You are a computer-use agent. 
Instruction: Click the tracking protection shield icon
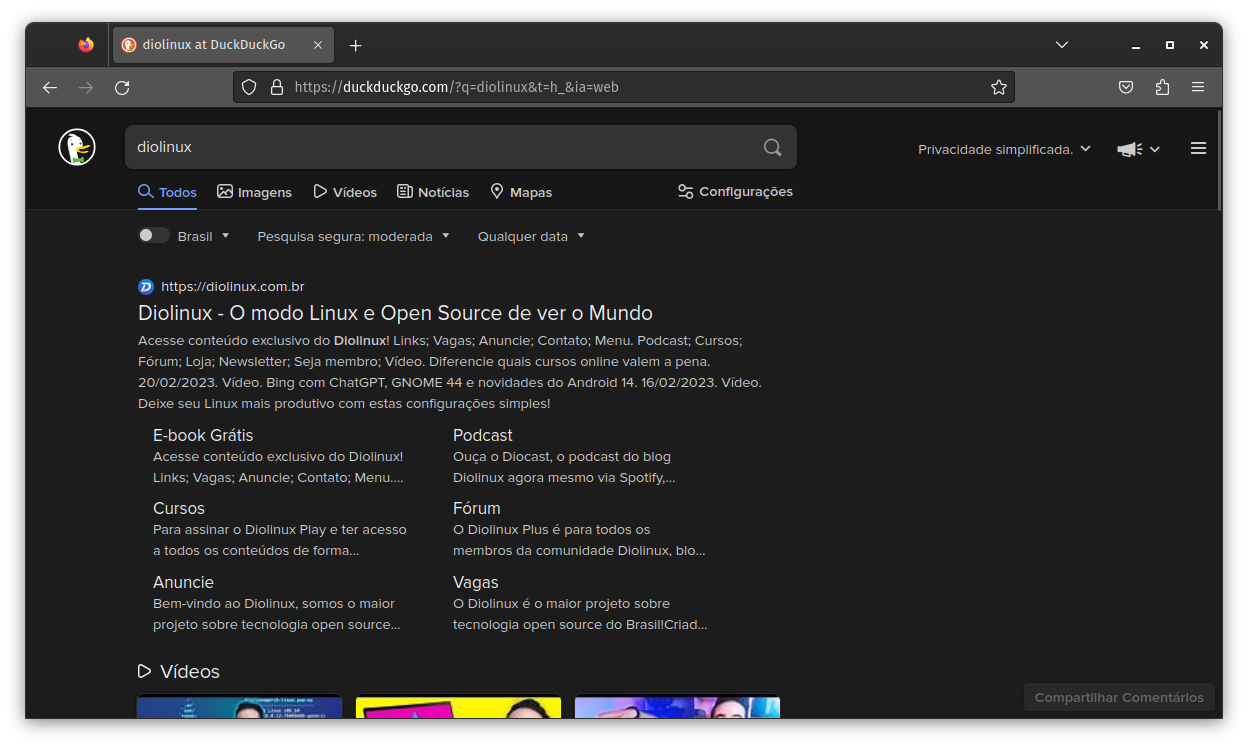pyautogui.click(x=249, y=87)
